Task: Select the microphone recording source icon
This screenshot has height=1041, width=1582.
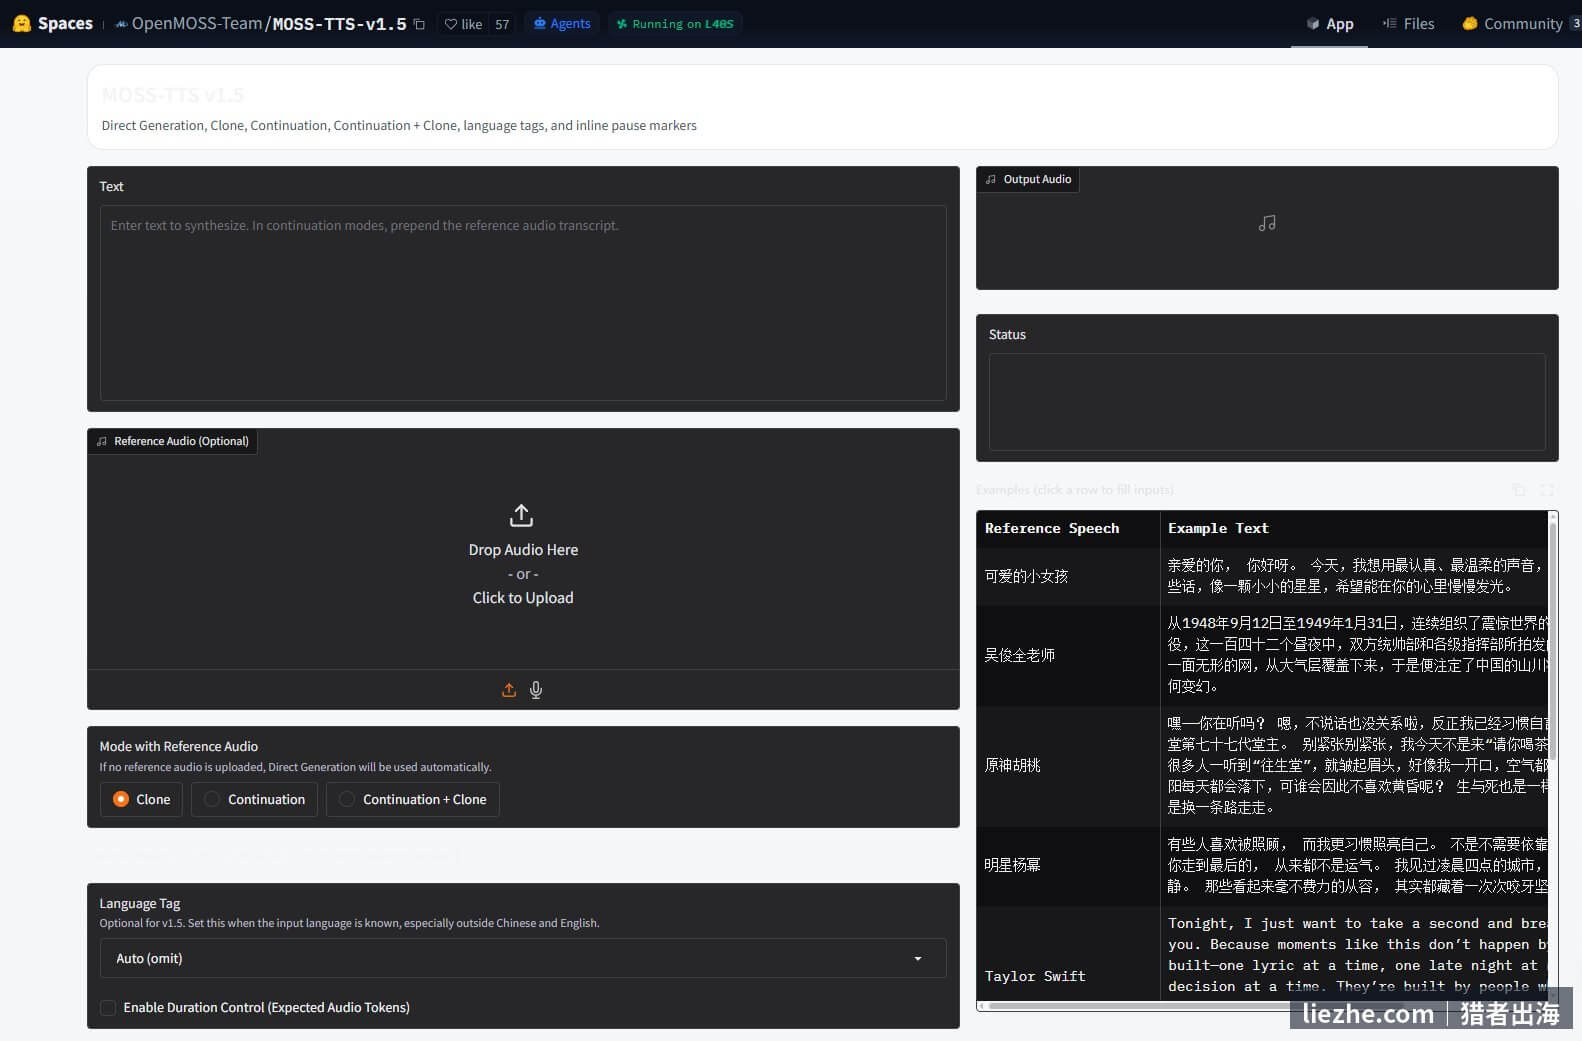Action: coord(536,690)
